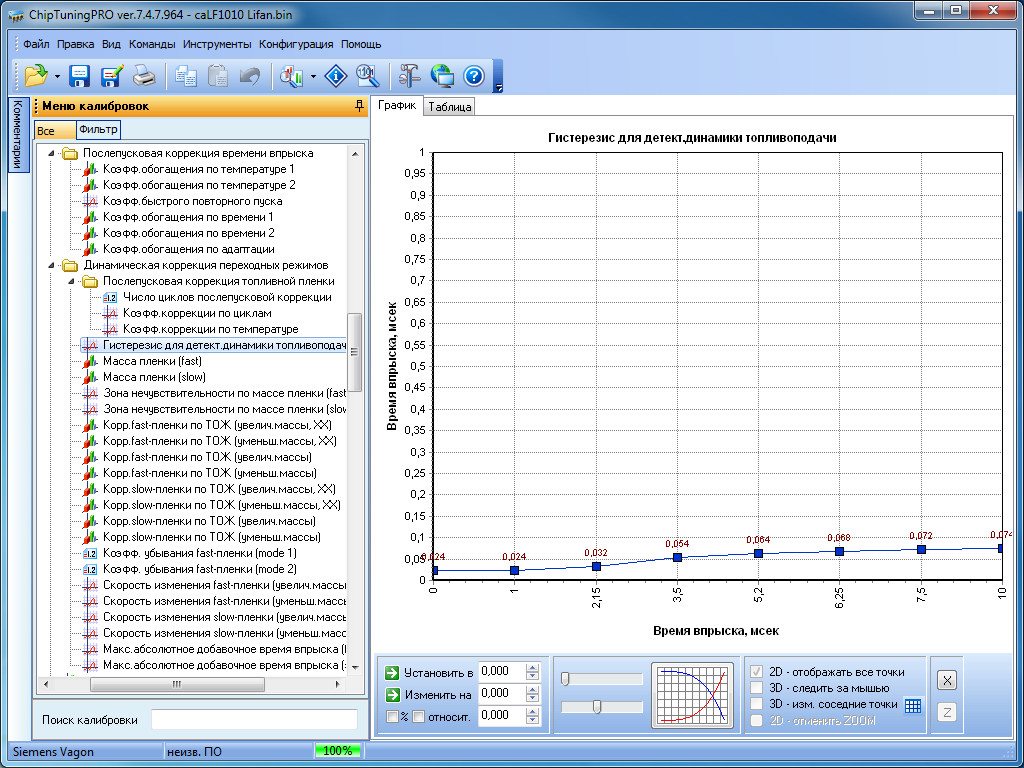Click the curve graph preview button

(x=693, y=694)
